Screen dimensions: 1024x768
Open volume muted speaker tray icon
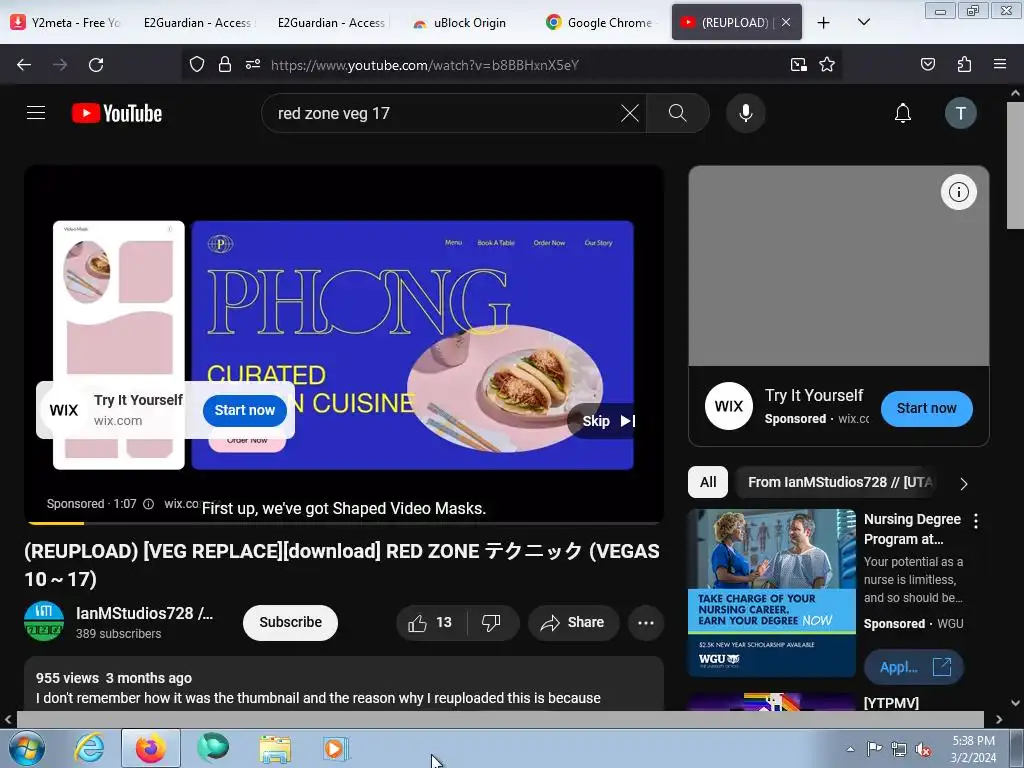[922, 750]
